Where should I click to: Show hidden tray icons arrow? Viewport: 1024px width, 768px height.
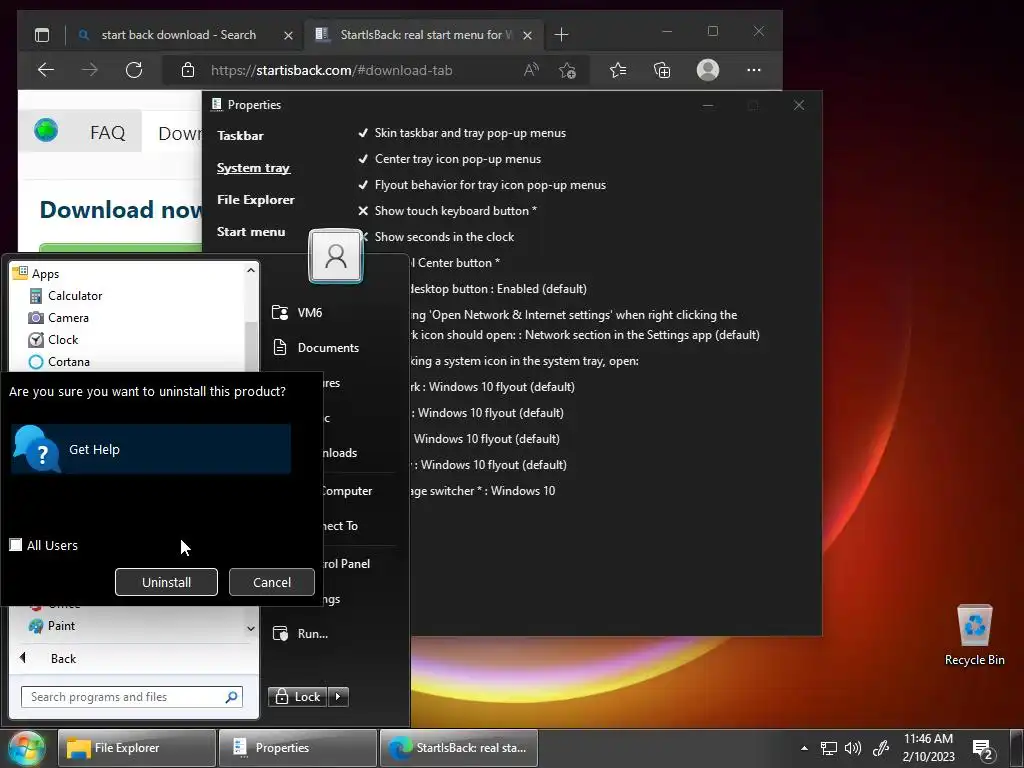[x=805, y=748]
